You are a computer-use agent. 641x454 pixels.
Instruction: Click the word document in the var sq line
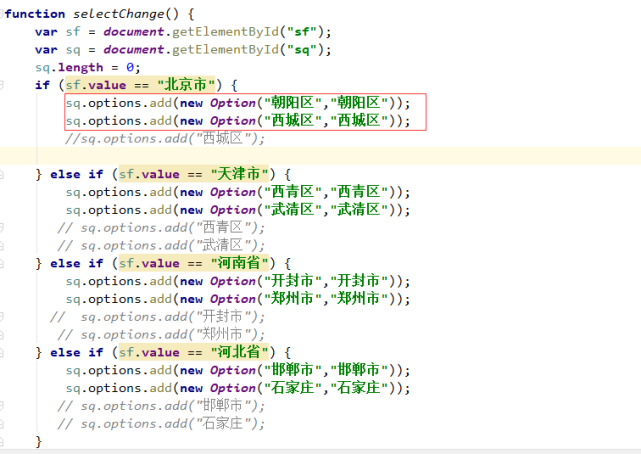(x=134, y=49)
